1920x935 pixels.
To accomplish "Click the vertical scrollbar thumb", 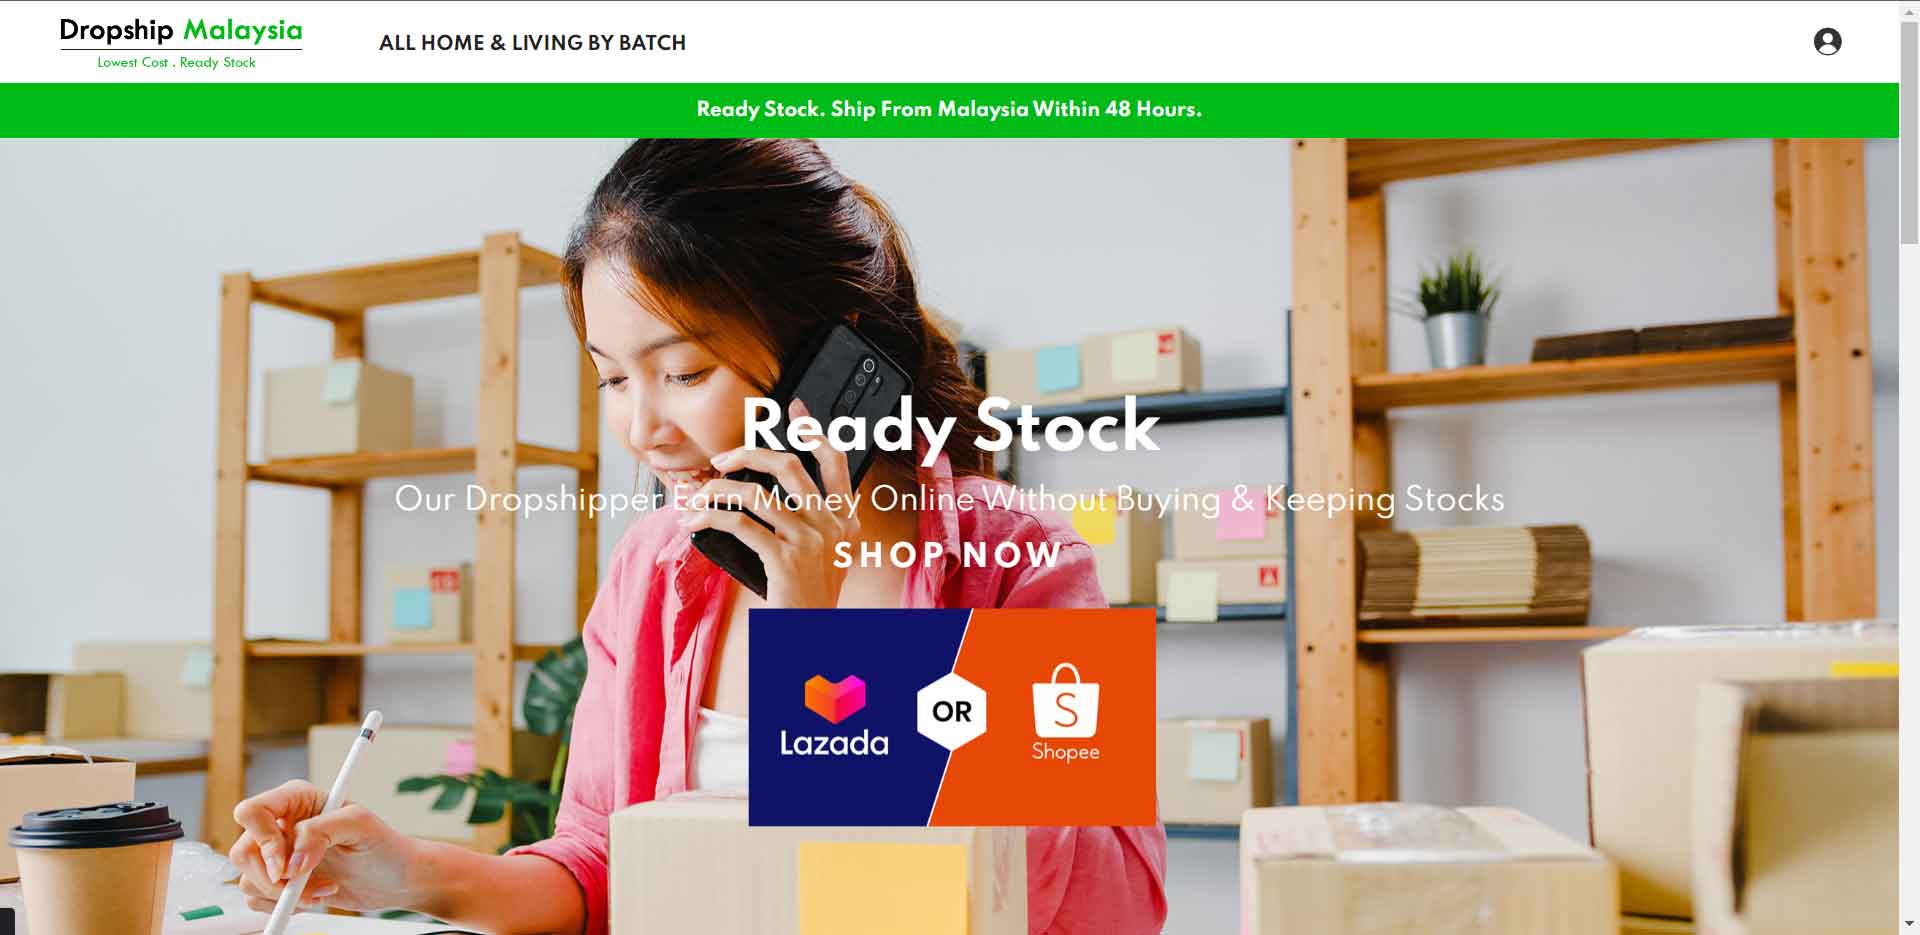I will 1909,130.
